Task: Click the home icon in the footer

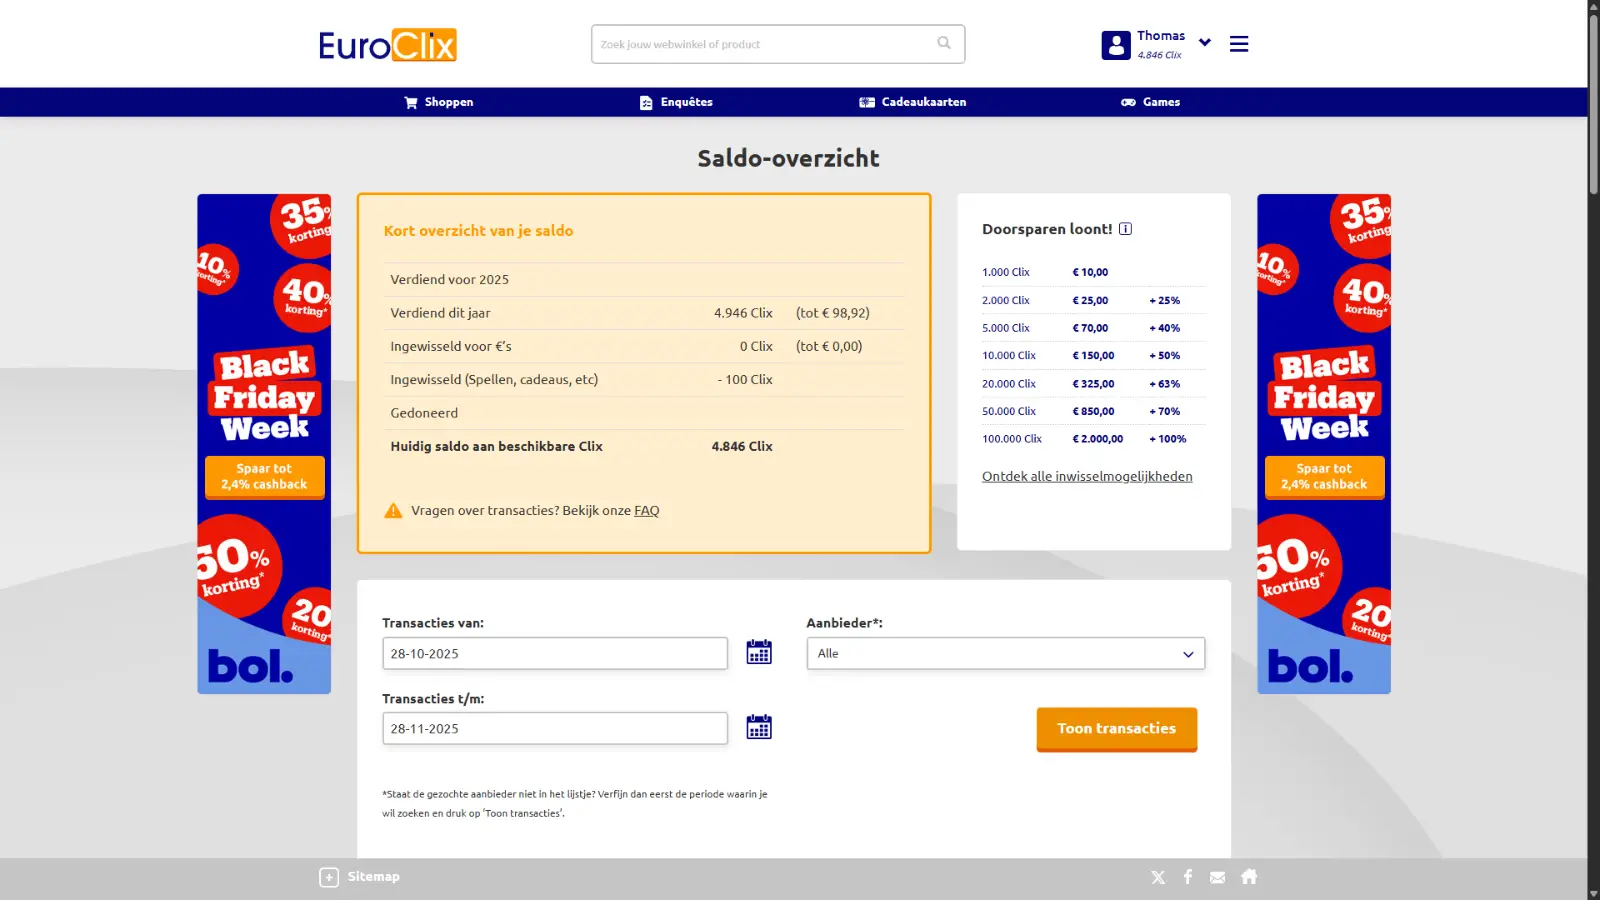Action: coord(1249,876)
